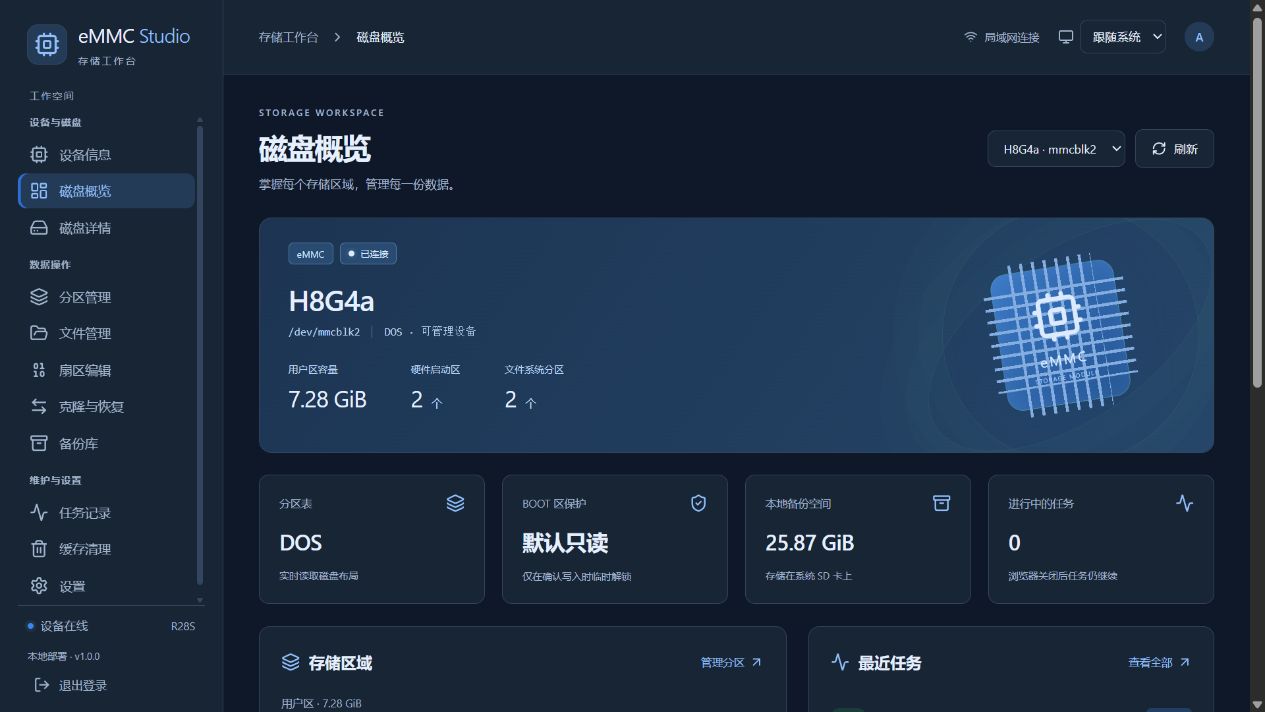Open 扇区编辑 sidebar item
This screenshot has height=712, width=1265.
[107, 370]
